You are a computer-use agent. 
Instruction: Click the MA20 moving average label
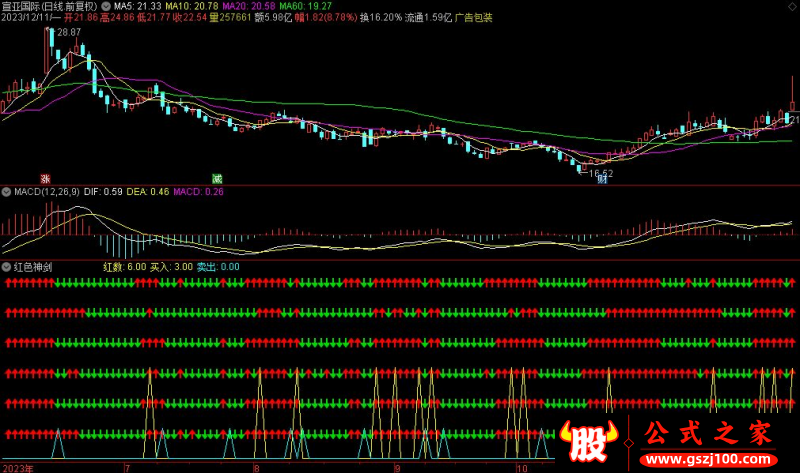(x=248, y=6)
